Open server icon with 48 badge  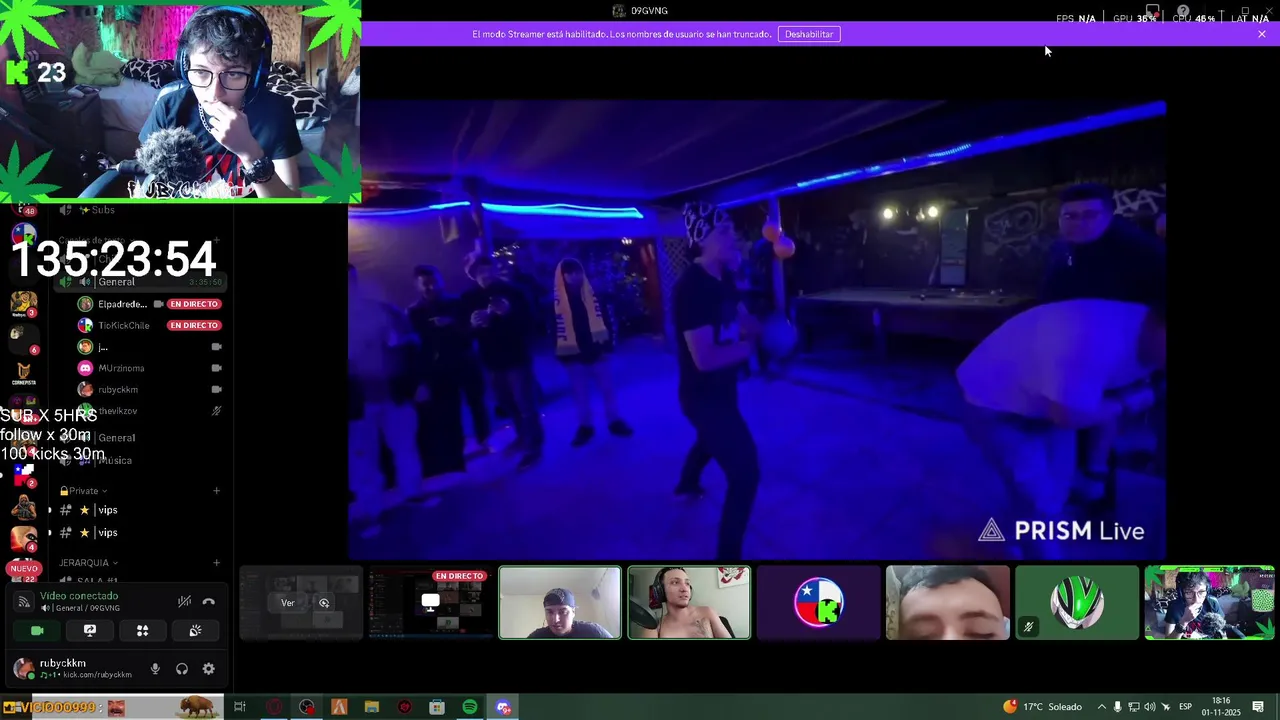23,208
